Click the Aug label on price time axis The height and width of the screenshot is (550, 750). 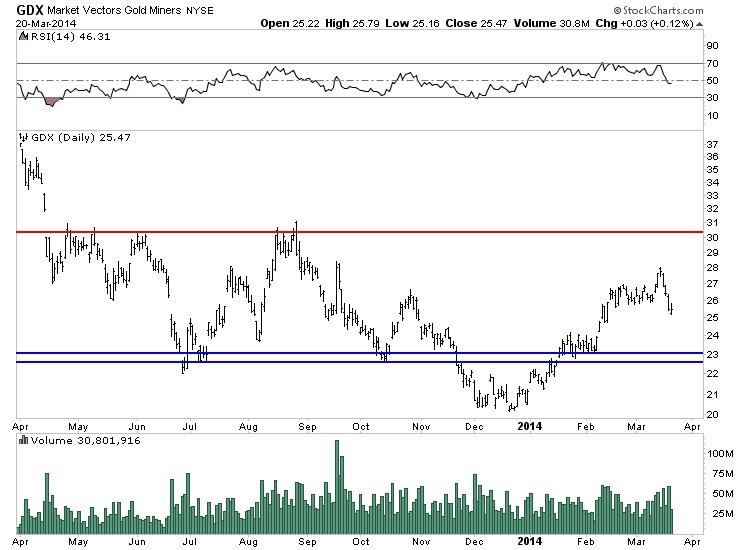(253, 423)
